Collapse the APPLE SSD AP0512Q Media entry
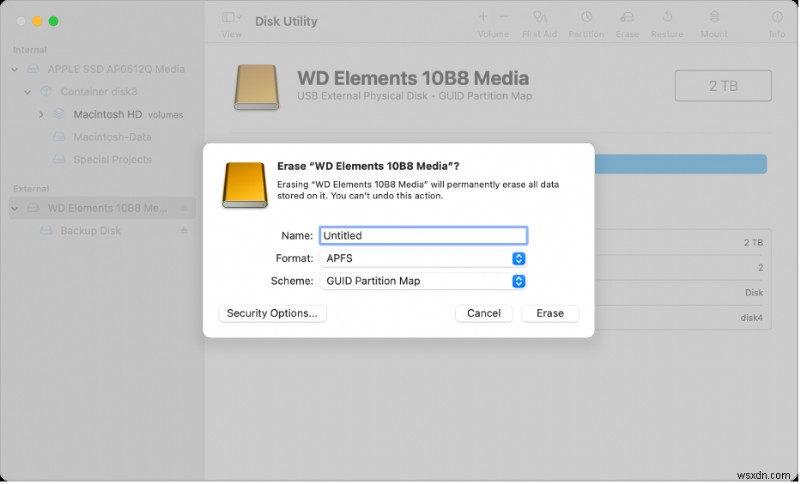 [15, 69]
